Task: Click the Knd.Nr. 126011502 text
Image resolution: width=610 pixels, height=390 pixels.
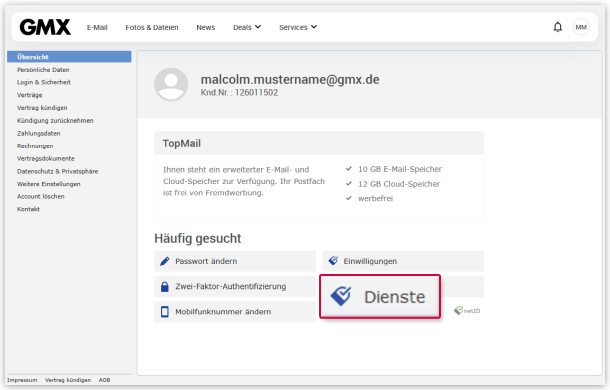Action: pyautogui.click(x=239, y=93)
